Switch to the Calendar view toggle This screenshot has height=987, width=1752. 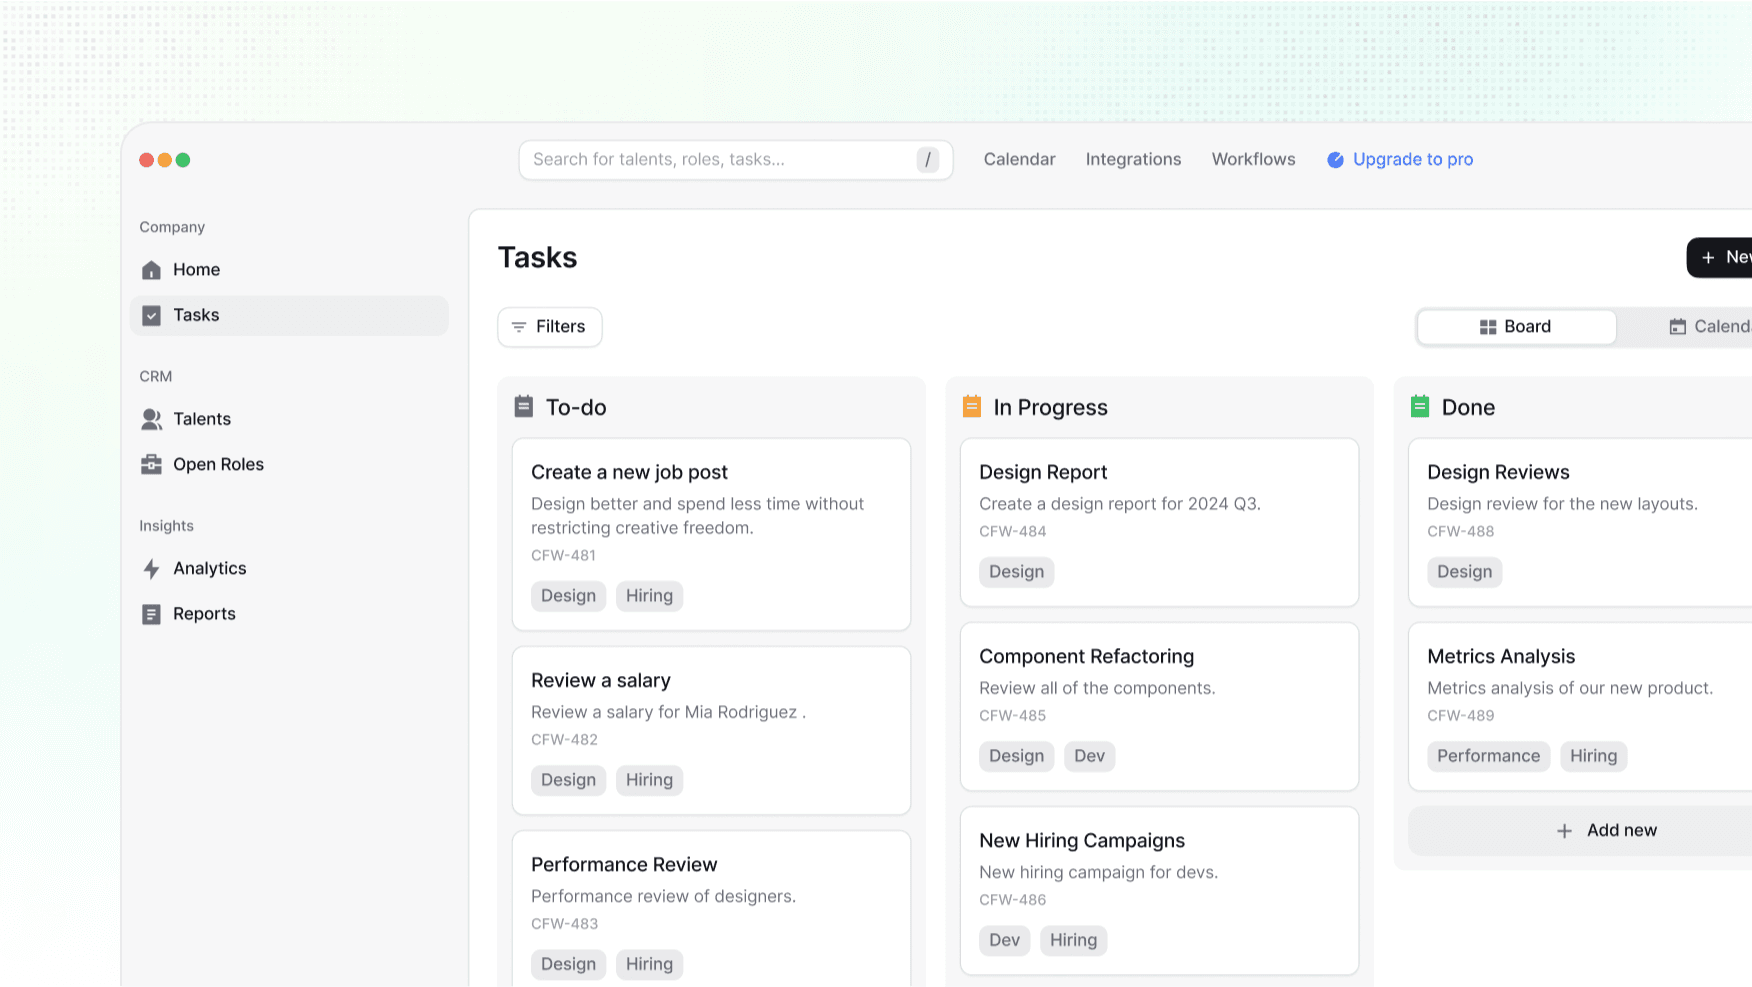tap(1708, 327)
